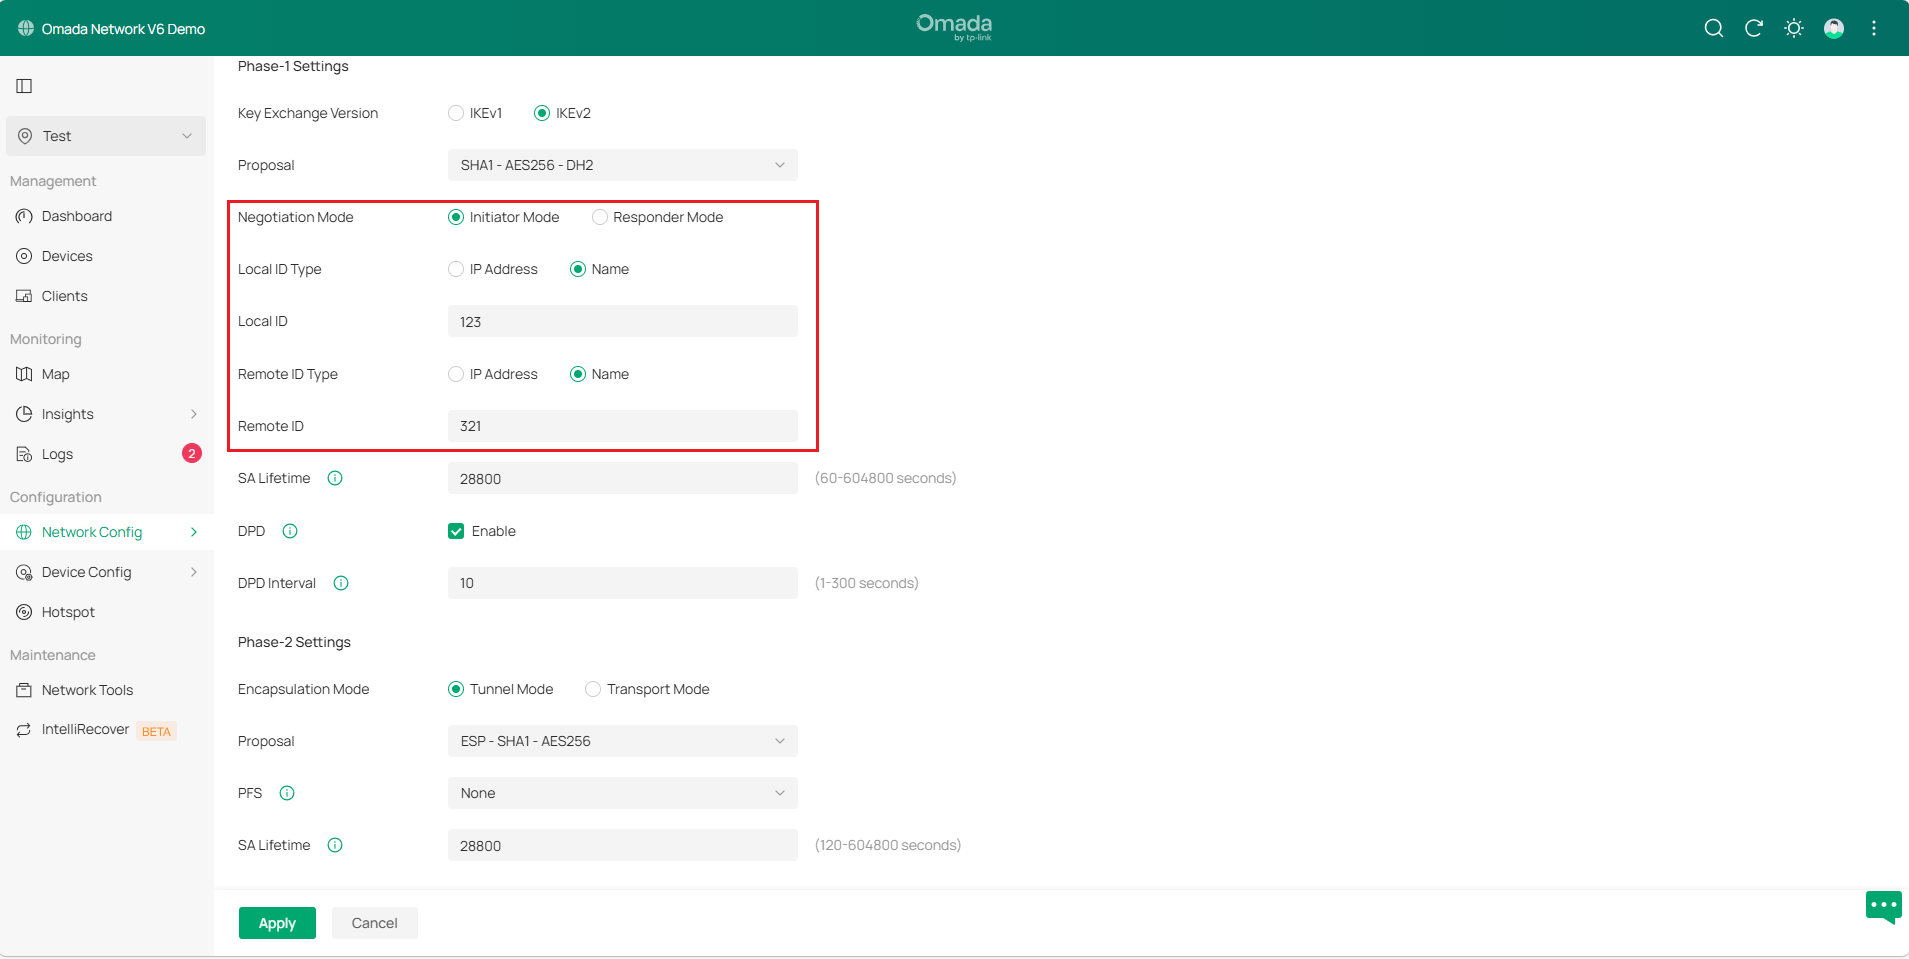Click the Remote ID input field

click(622, 426)
